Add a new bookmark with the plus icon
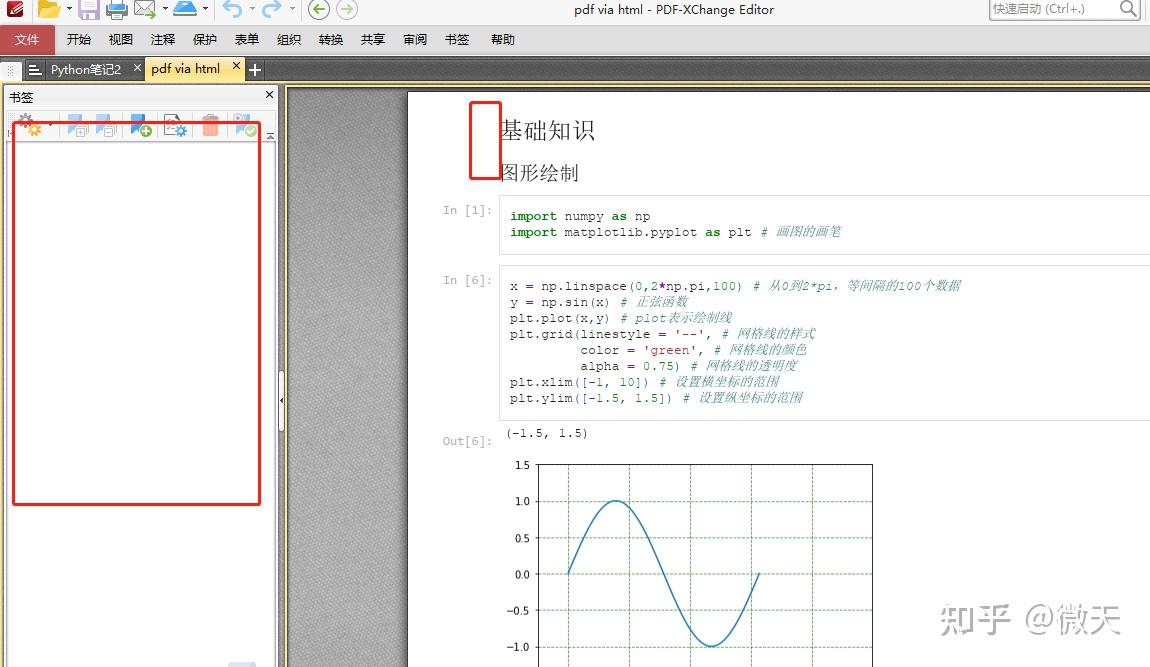Screen dimensions: 1150x667 [141, 128]
